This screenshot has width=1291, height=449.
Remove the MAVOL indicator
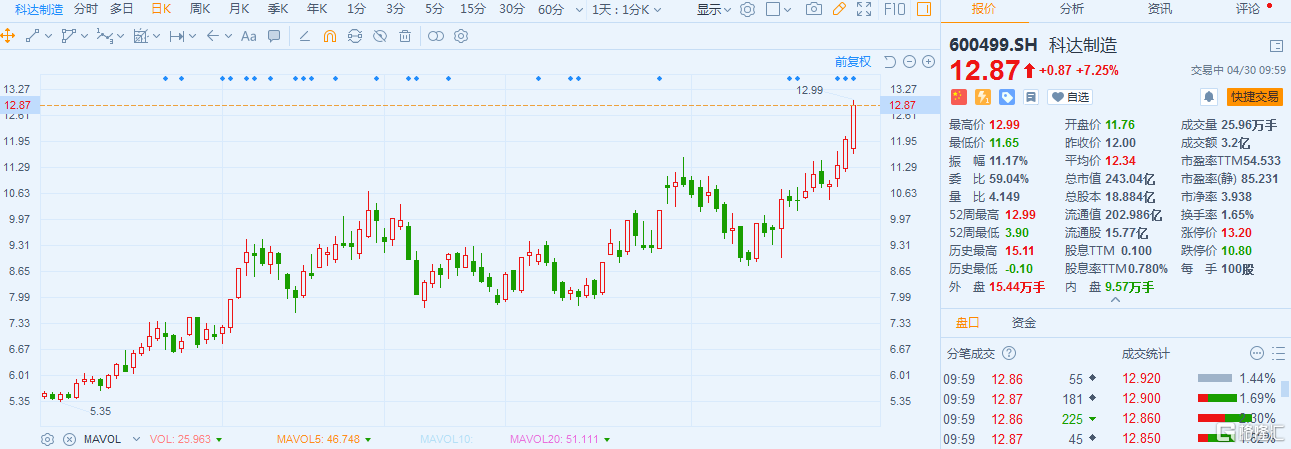coord(69,439)
